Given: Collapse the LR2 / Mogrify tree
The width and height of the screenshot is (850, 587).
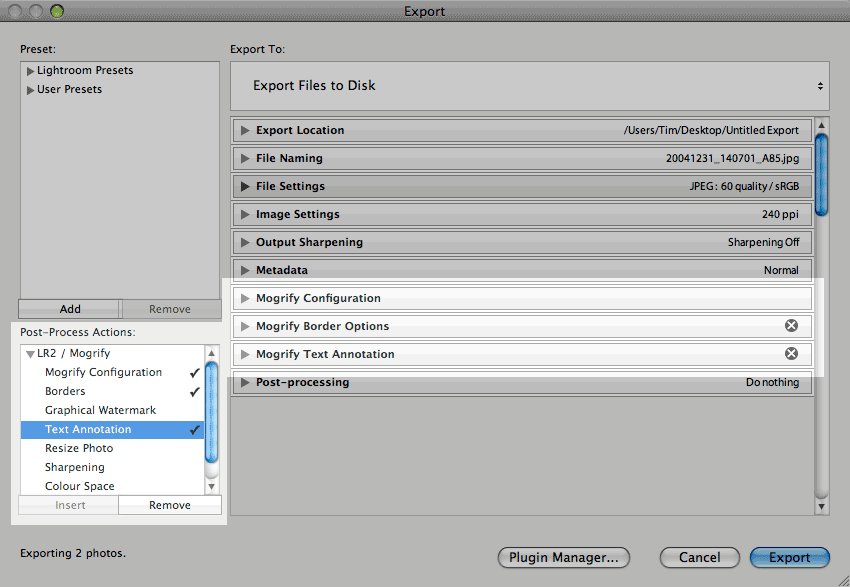Looking at the screenshot, I should click(31, 353).
